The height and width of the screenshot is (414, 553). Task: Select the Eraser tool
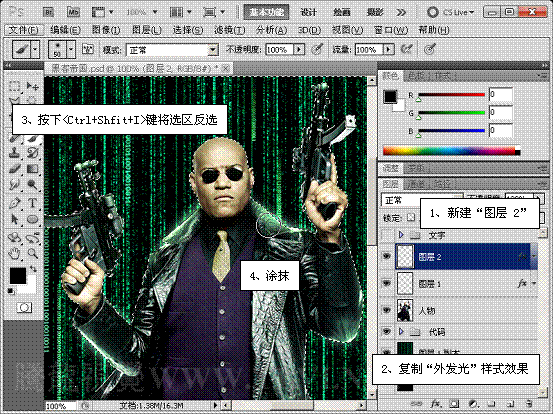(x=14, y=169)
